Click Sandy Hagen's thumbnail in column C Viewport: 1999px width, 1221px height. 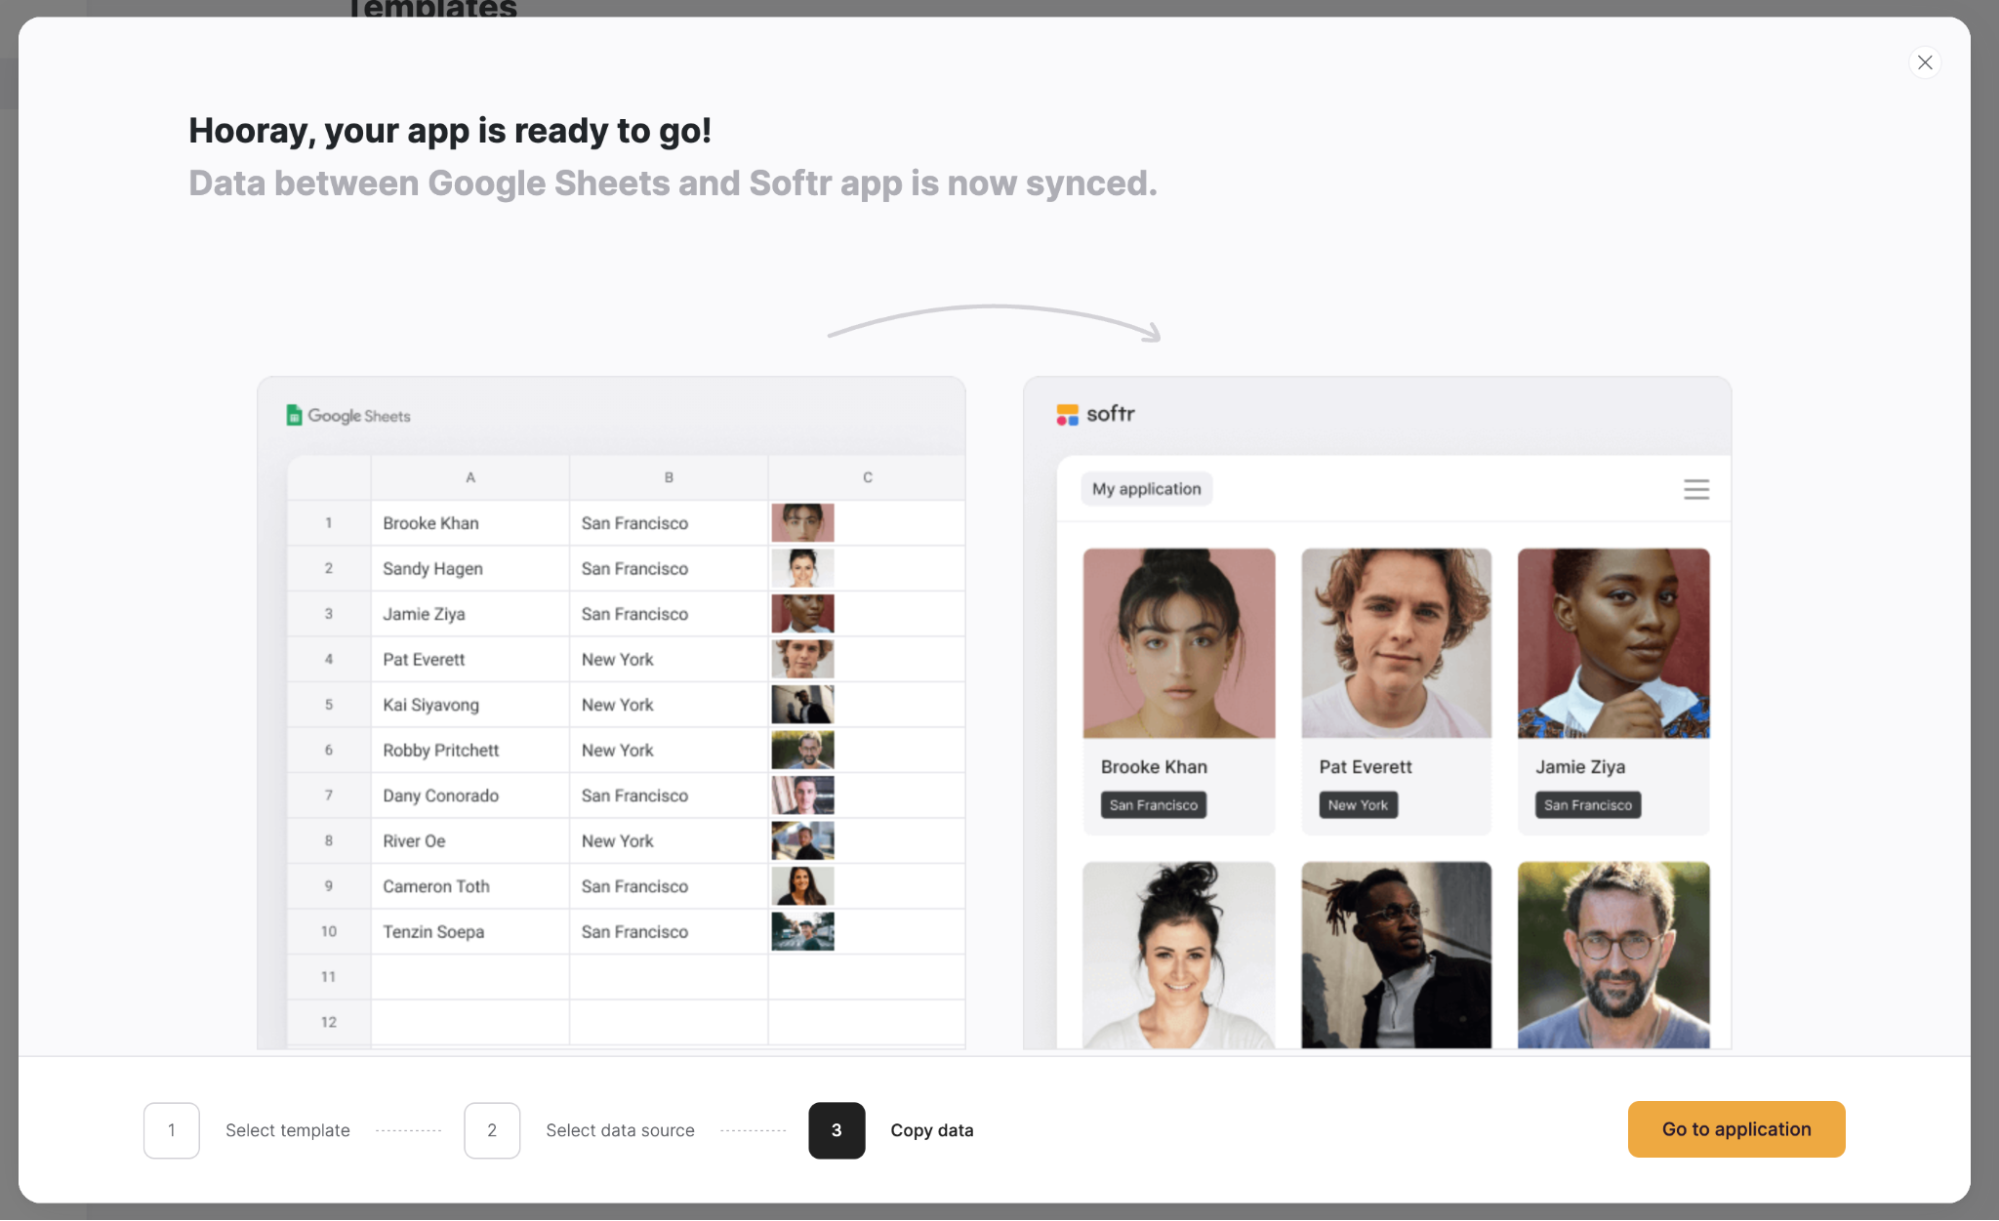point(802,568)
